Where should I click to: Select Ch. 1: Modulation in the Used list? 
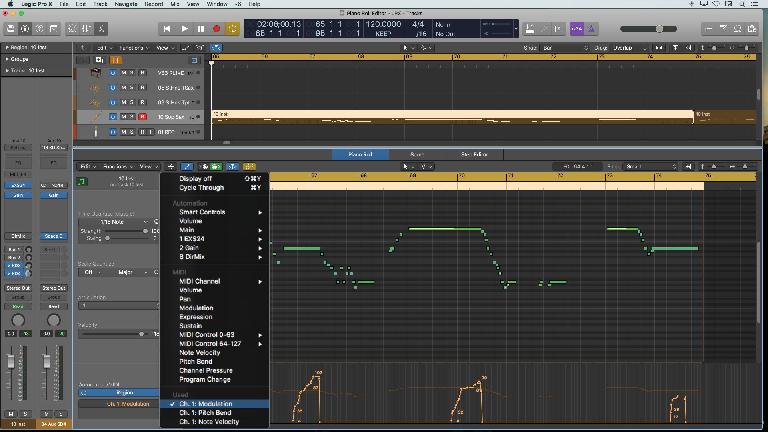(215, 404)
